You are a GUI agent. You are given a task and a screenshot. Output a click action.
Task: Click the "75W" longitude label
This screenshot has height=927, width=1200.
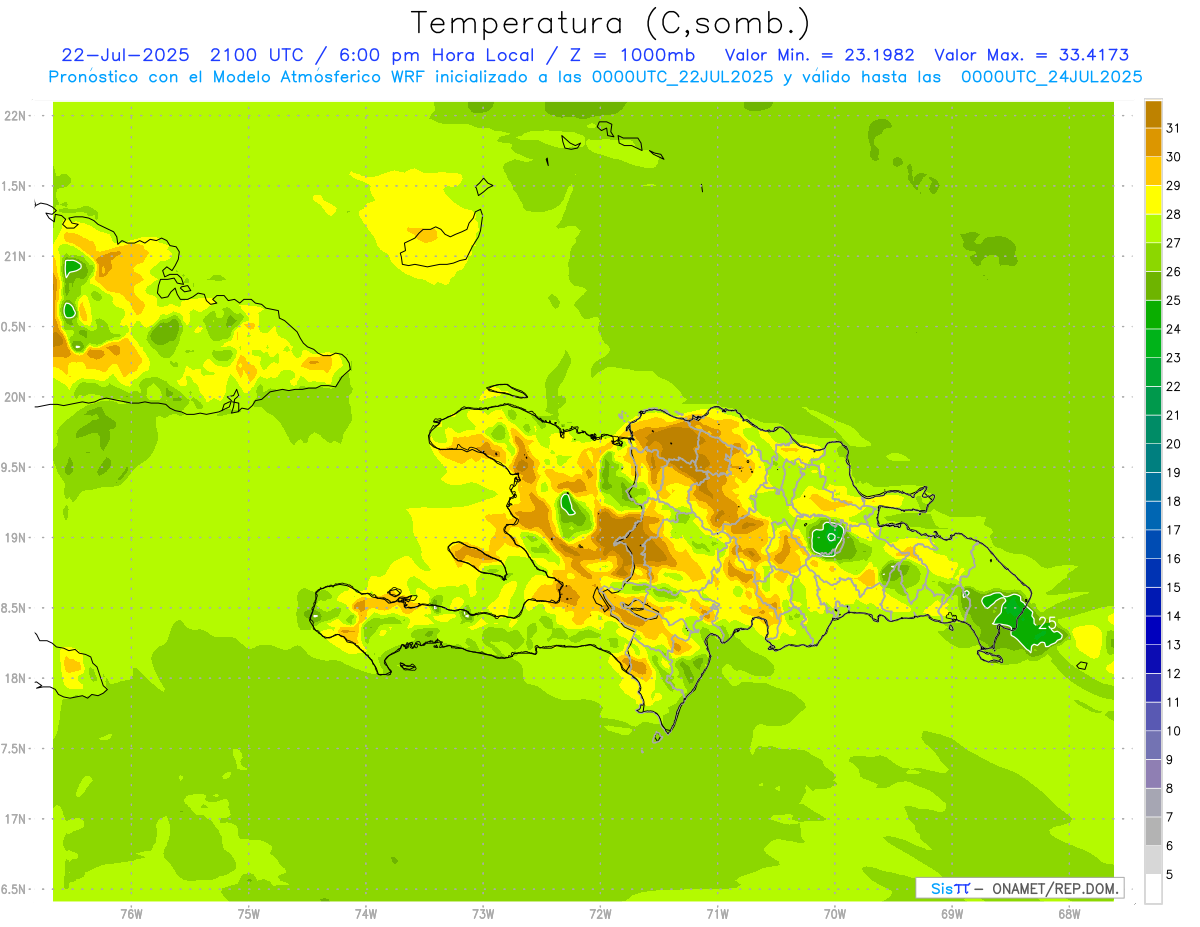pos(248,913)
